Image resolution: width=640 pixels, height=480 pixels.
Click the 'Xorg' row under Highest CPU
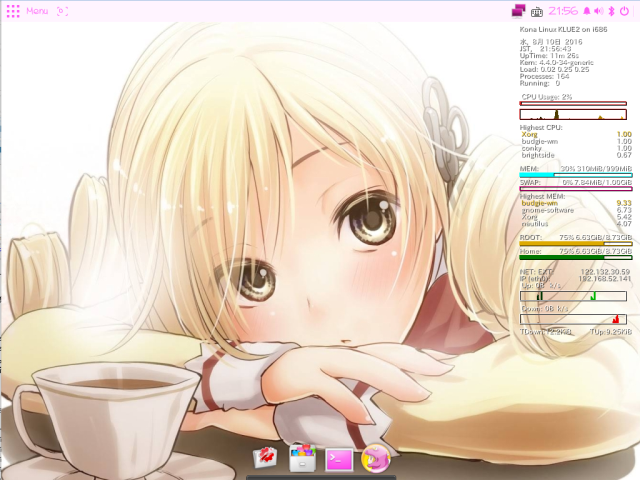click(576, 134)
